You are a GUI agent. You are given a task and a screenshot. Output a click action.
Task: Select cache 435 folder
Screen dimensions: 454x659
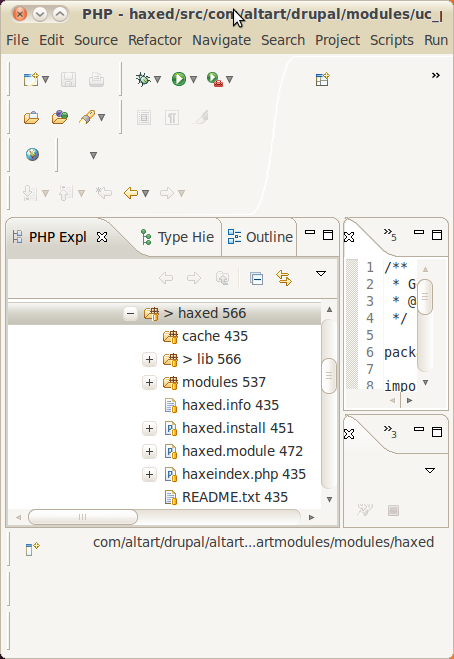tap(205, 336)
